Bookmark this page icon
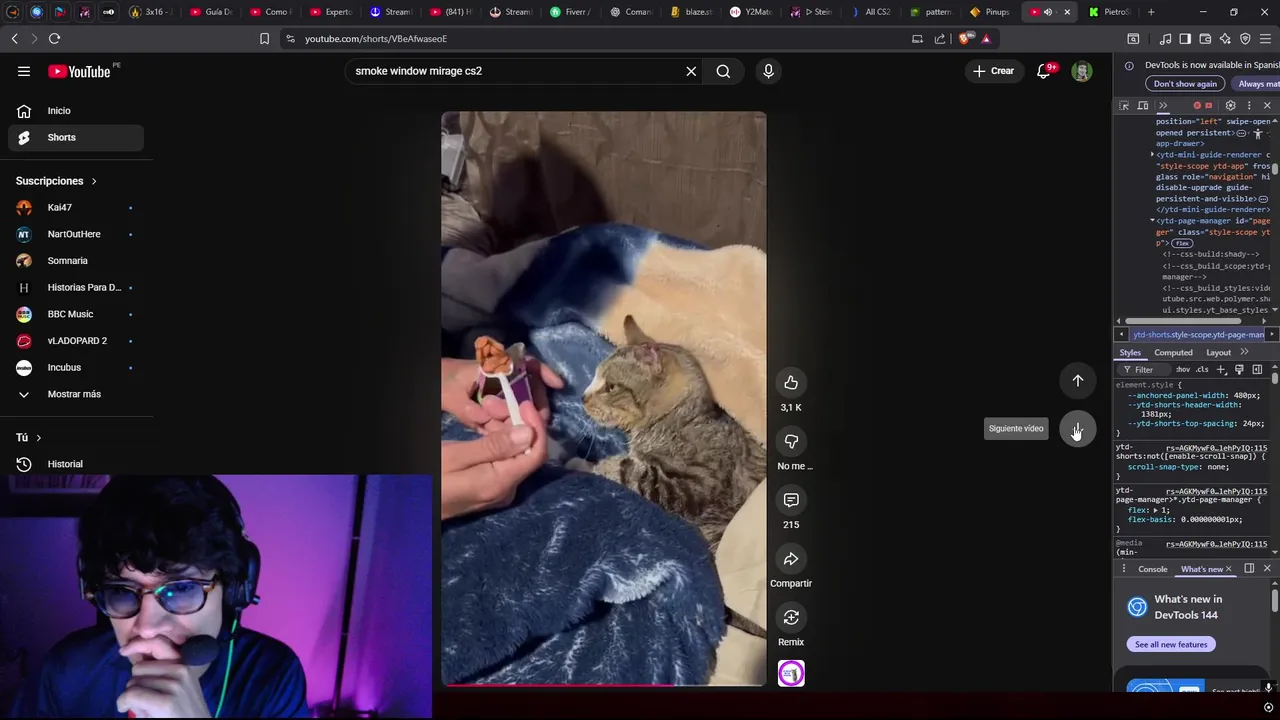This screenshot has width=1280, height=720. coord(264,39)
